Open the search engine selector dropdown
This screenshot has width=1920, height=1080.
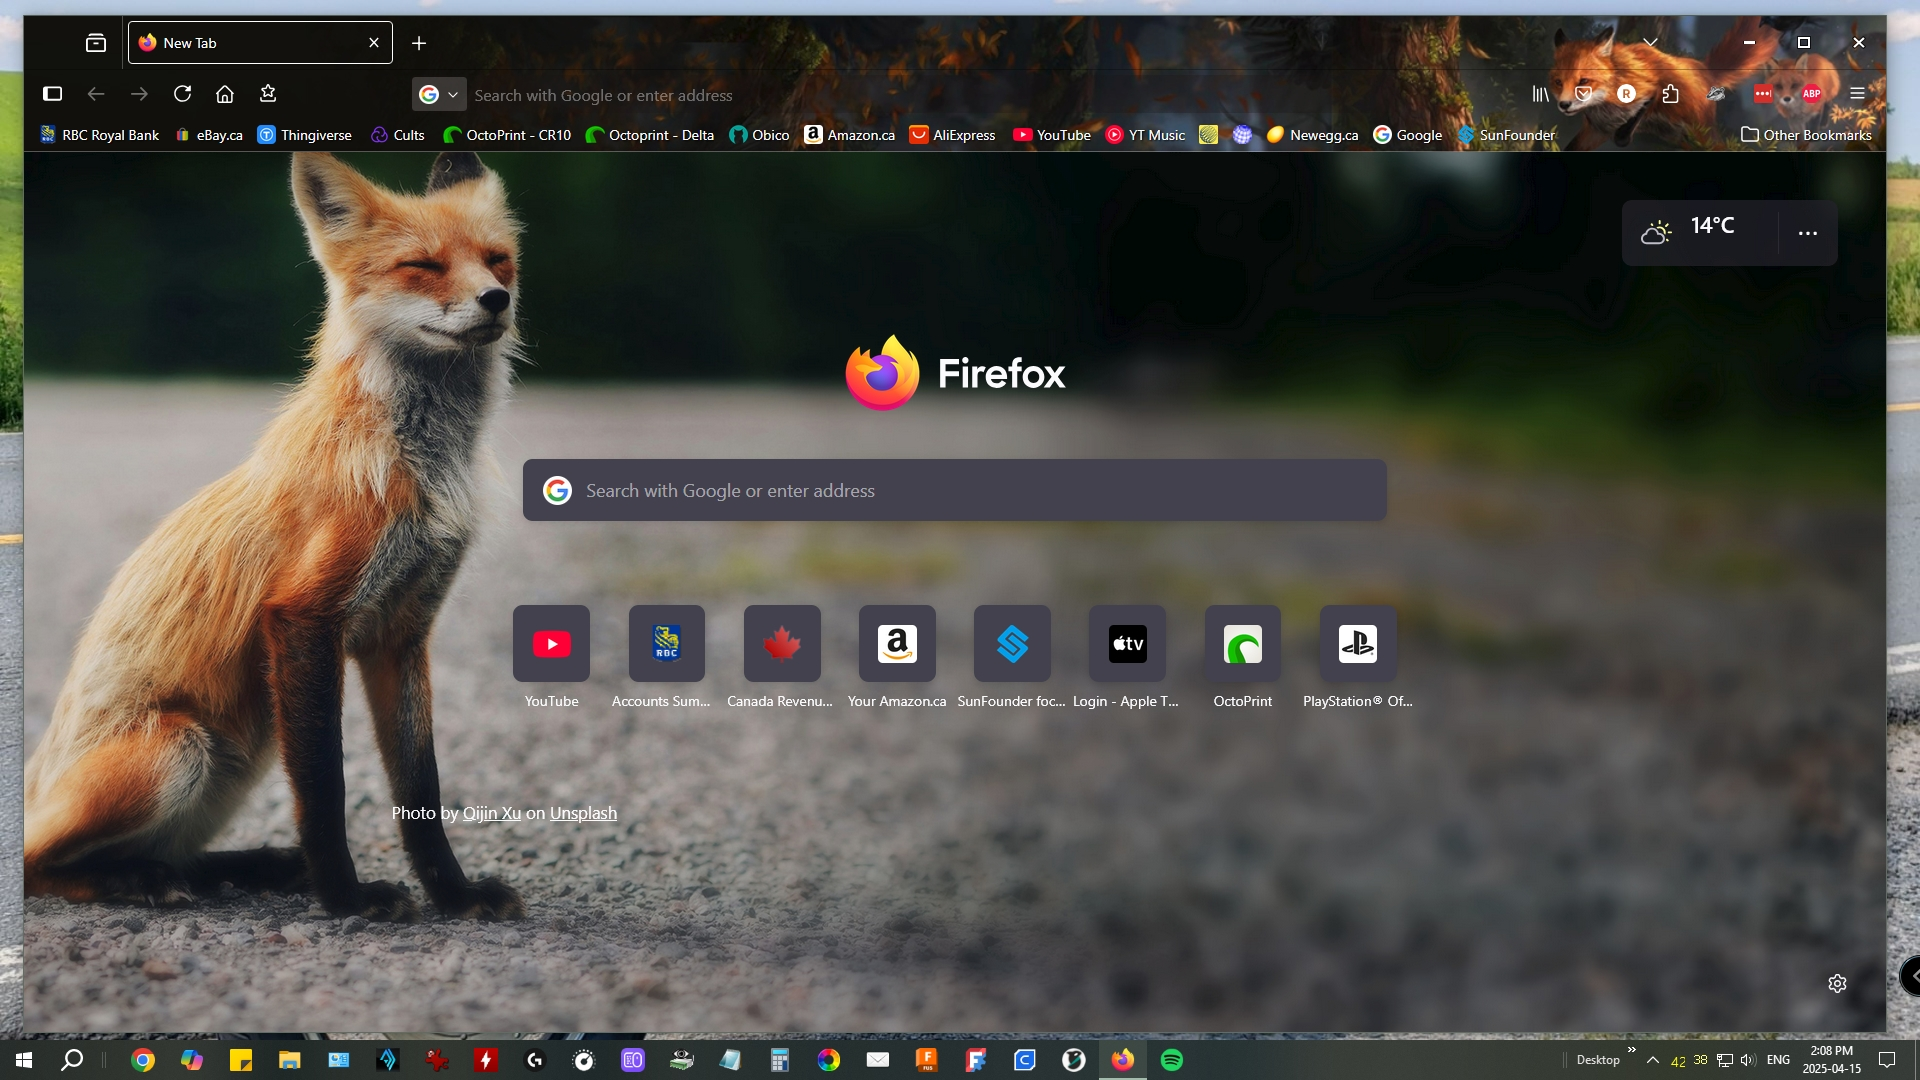(x=439, y=95)
